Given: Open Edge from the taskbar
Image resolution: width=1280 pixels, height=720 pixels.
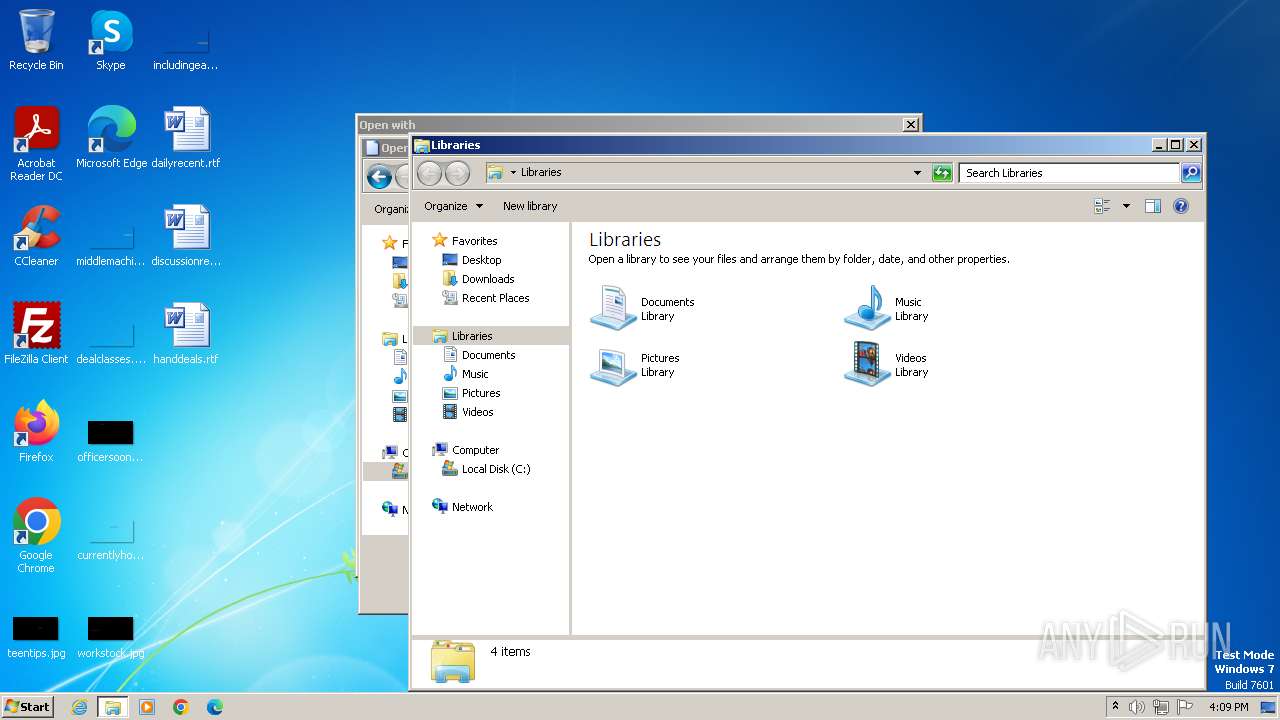Looking at the screenshot, I should [x=215, y=707].
